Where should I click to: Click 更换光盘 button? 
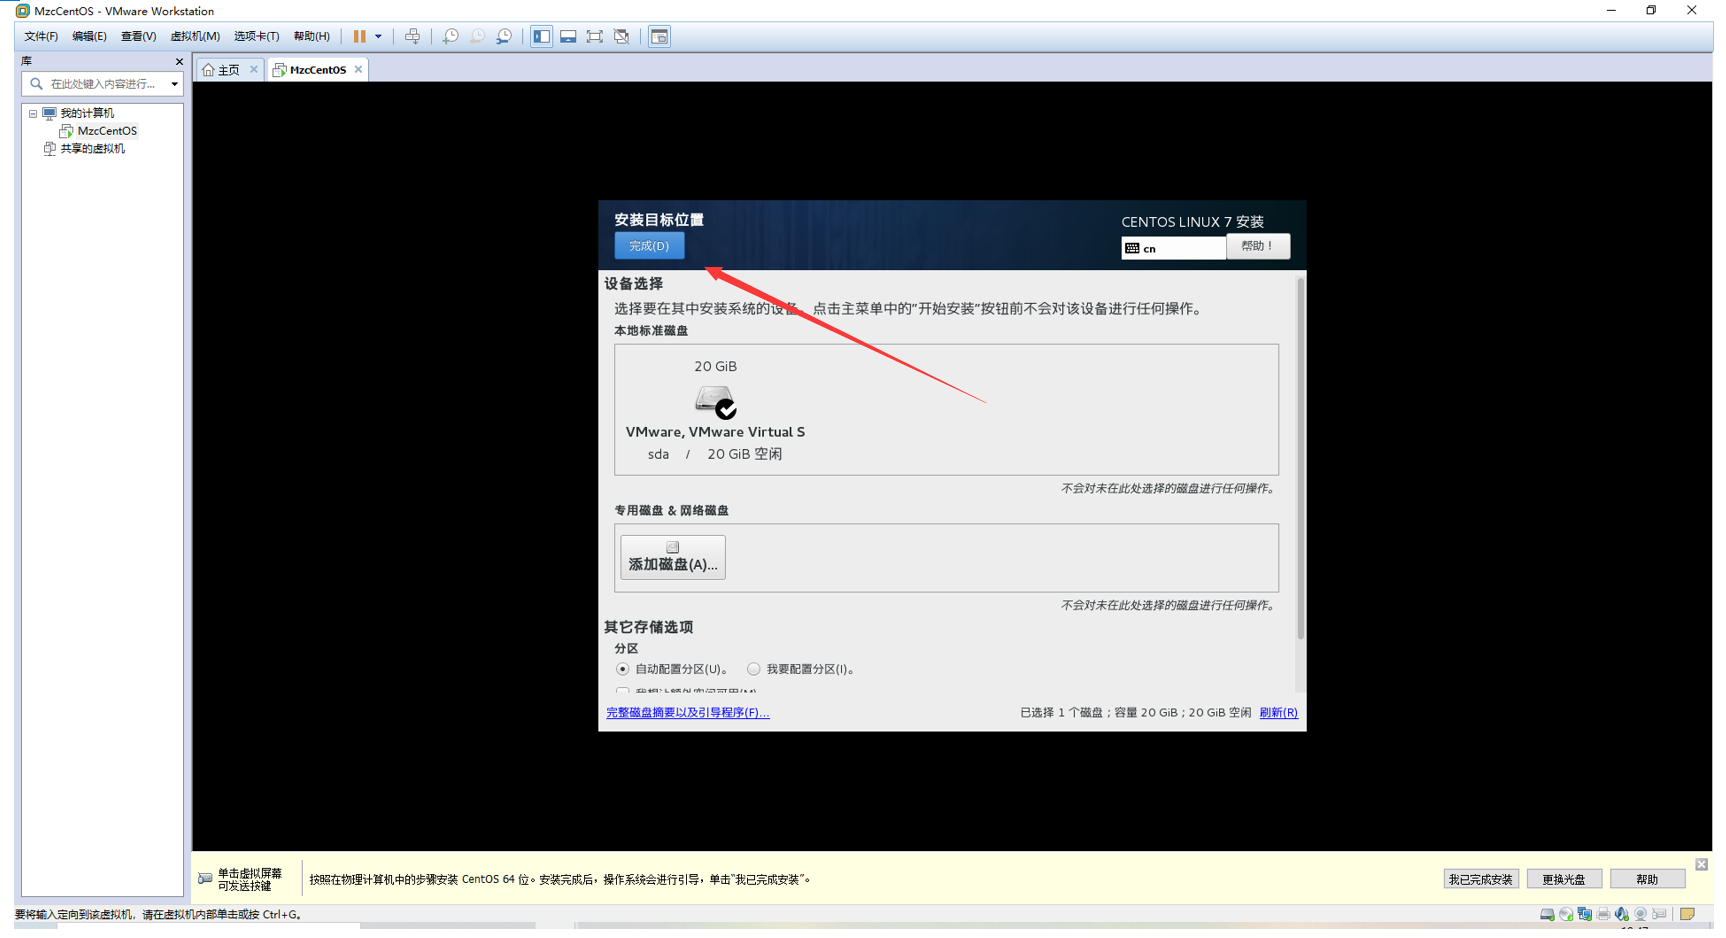click(x=1564, y=879)
